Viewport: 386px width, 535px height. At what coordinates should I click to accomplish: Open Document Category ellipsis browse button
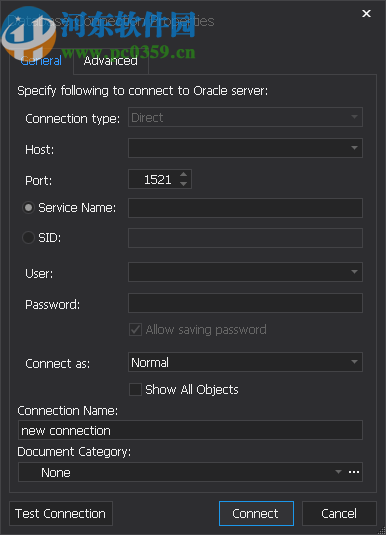[x=354, y=472]
